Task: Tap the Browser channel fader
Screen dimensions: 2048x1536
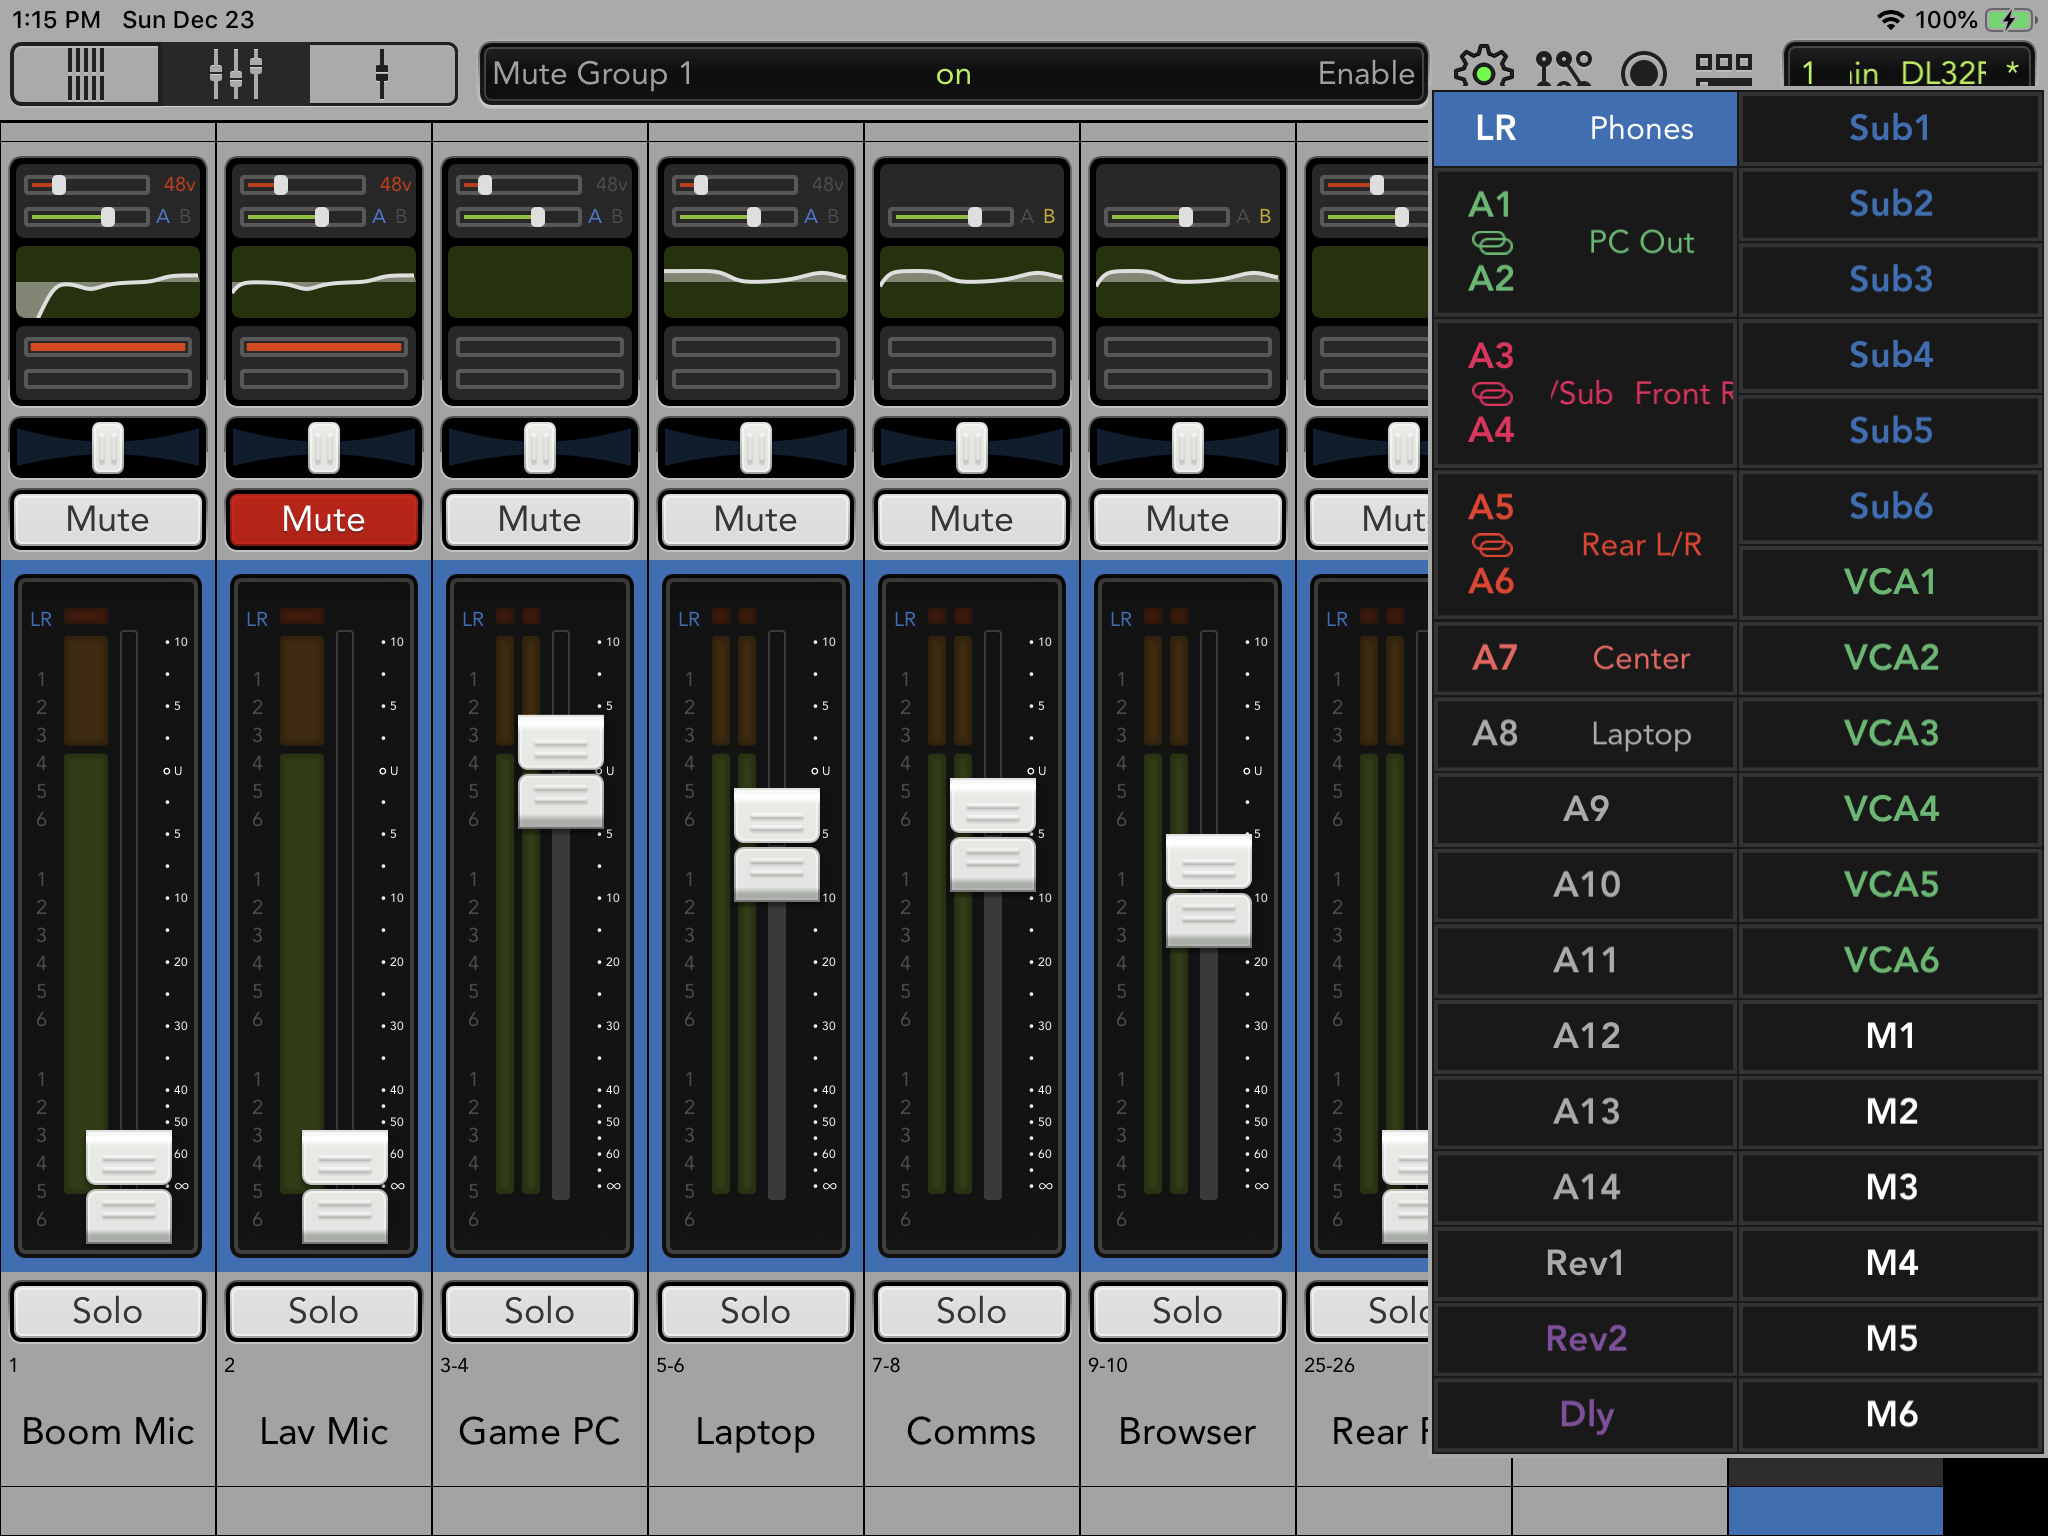Action: [x=1208, y=891]
